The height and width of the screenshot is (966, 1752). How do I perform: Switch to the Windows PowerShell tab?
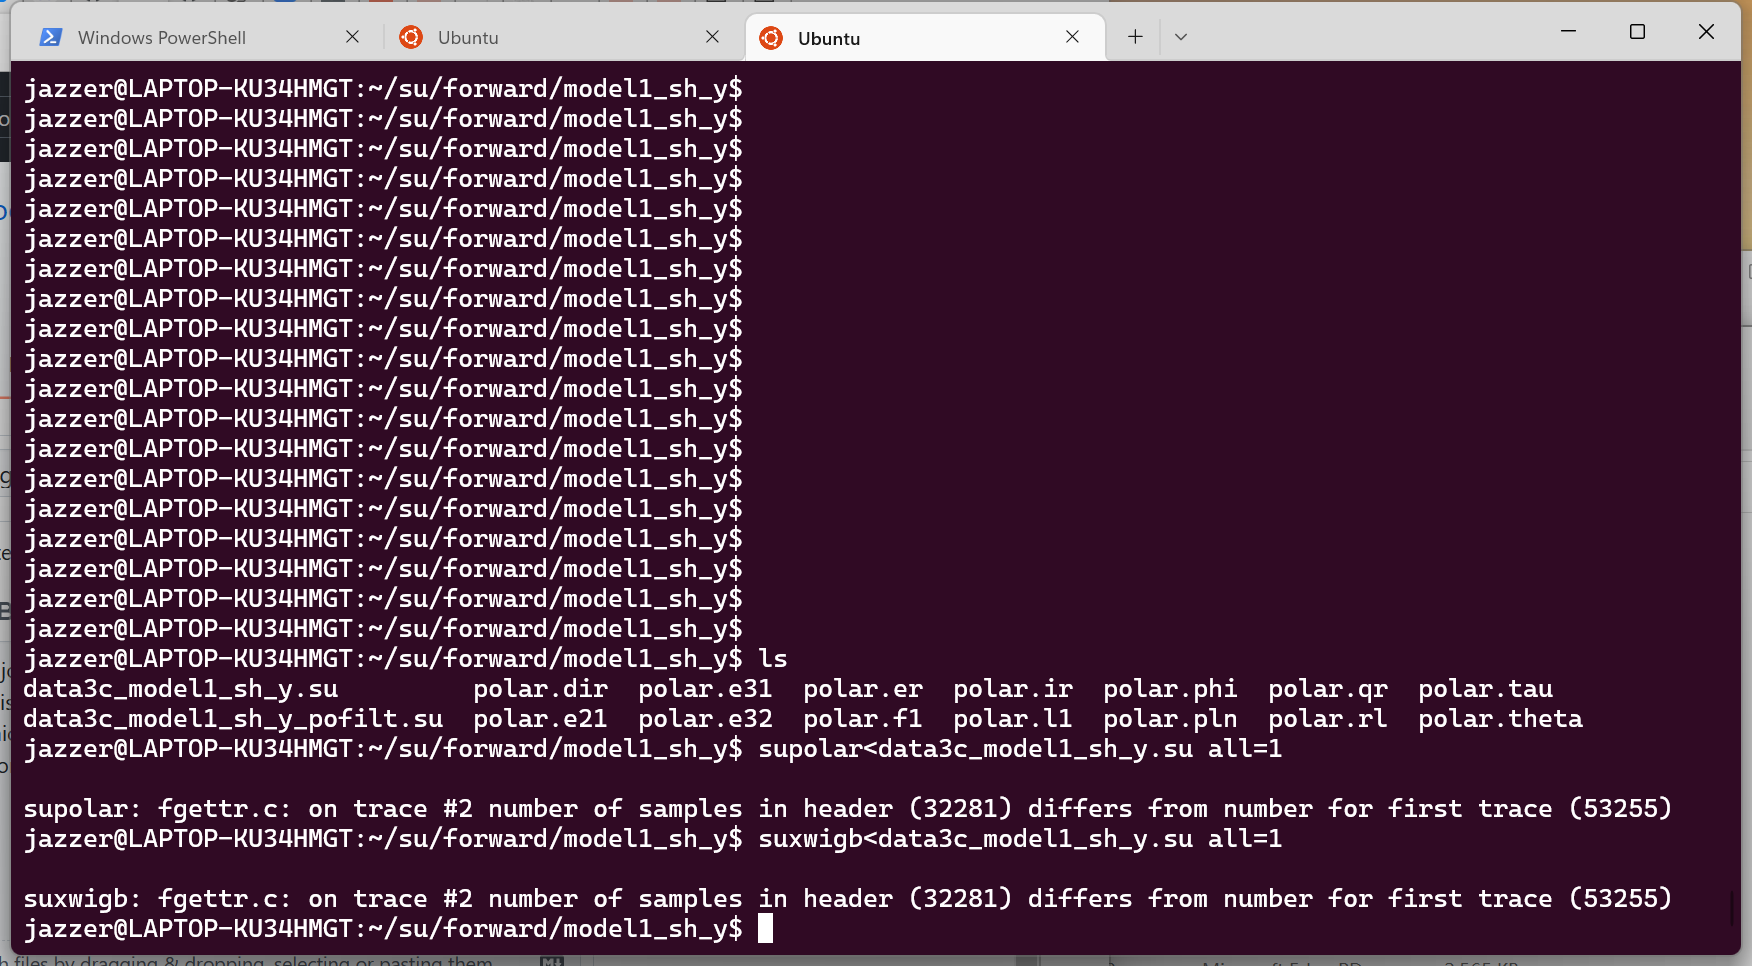click(x=197, y=37)
